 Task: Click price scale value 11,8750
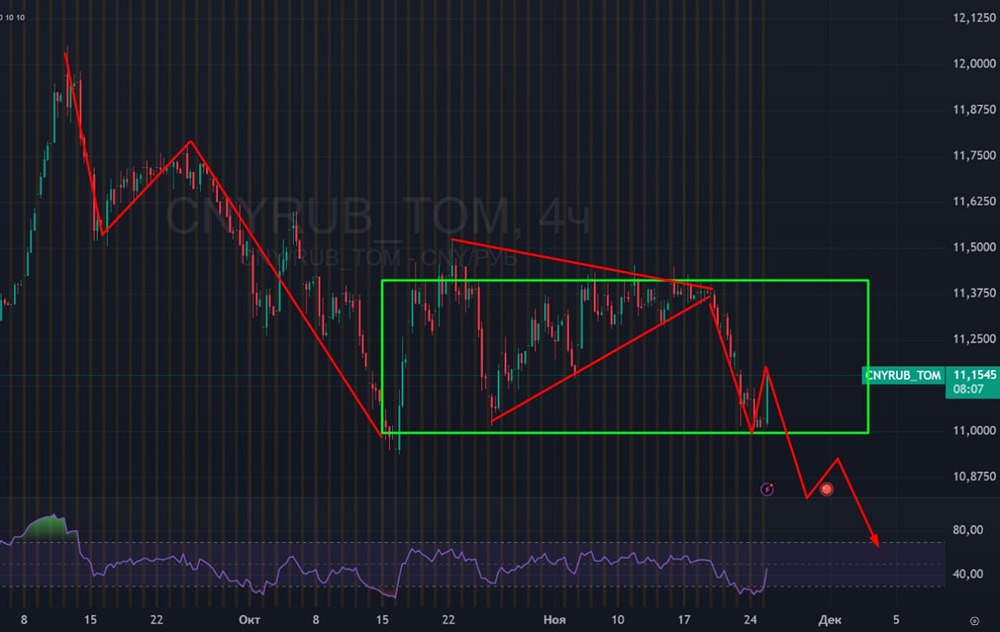[974, 110]
